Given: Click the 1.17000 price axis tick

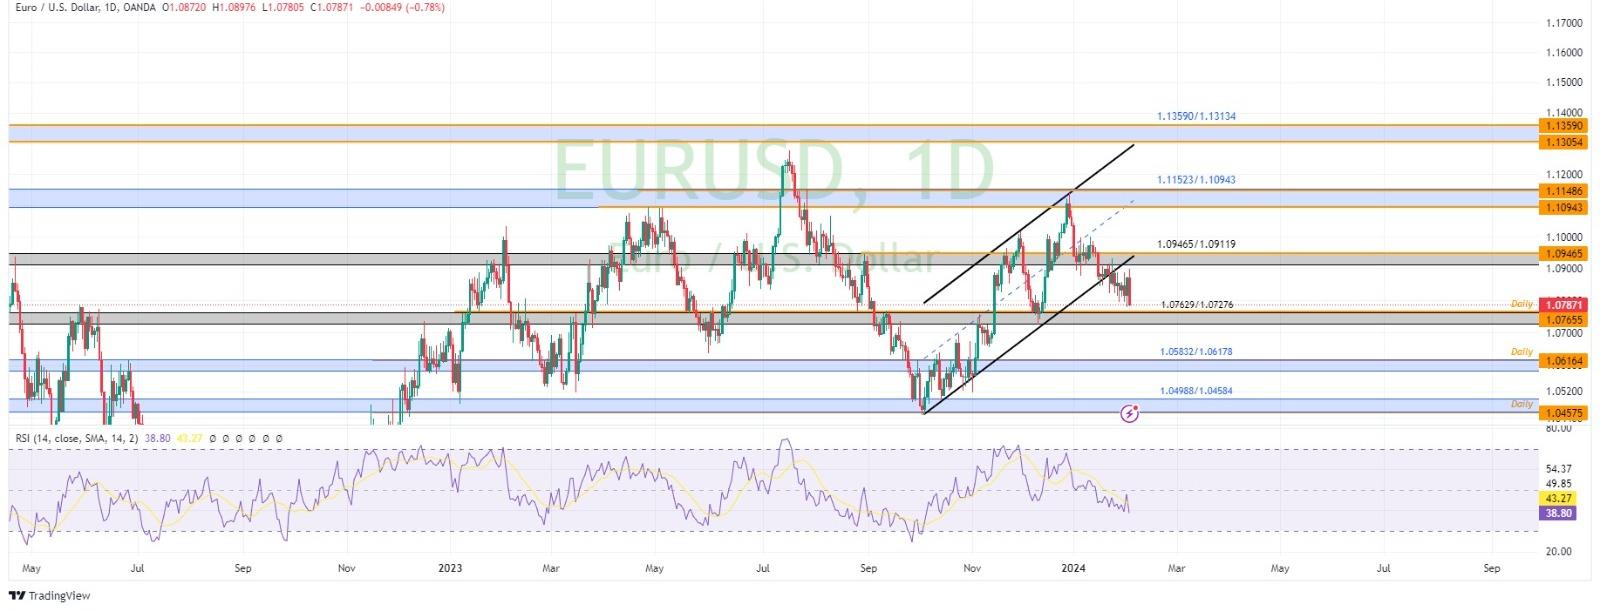Looking at the screenshot, I should [1563, 22].
